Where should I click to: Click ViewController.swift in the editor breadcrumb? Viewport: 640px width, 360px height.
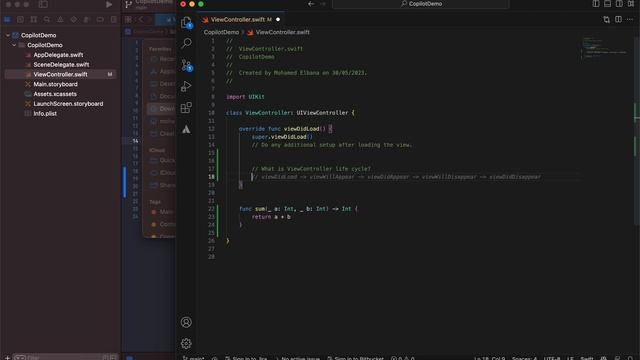pos(282,32)
